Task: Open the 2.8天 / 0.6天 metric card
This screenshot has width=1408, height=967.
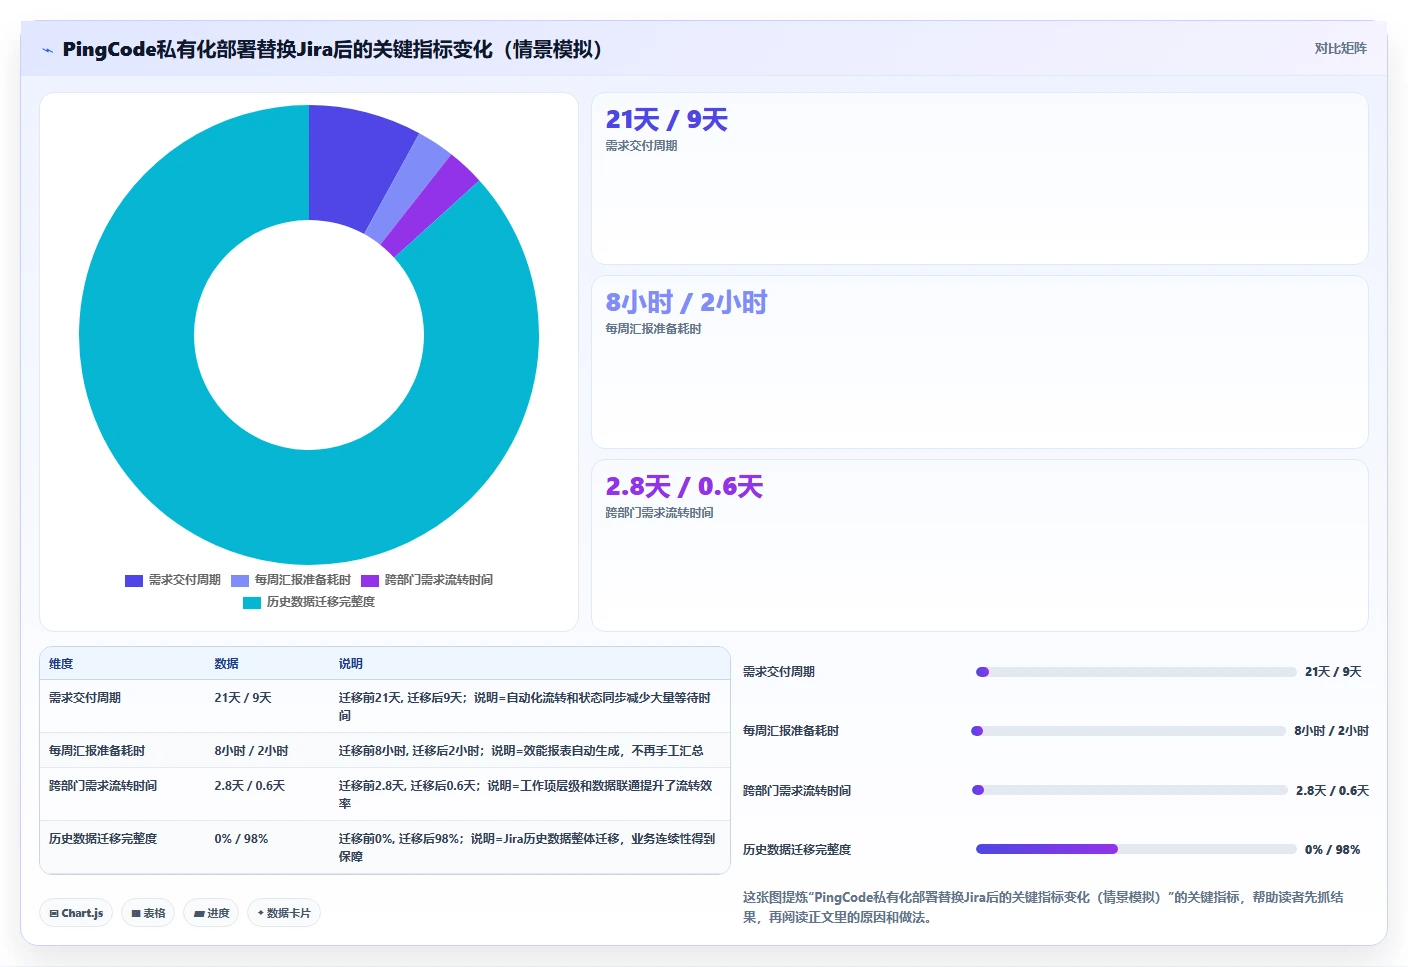Action: (980, 546)
